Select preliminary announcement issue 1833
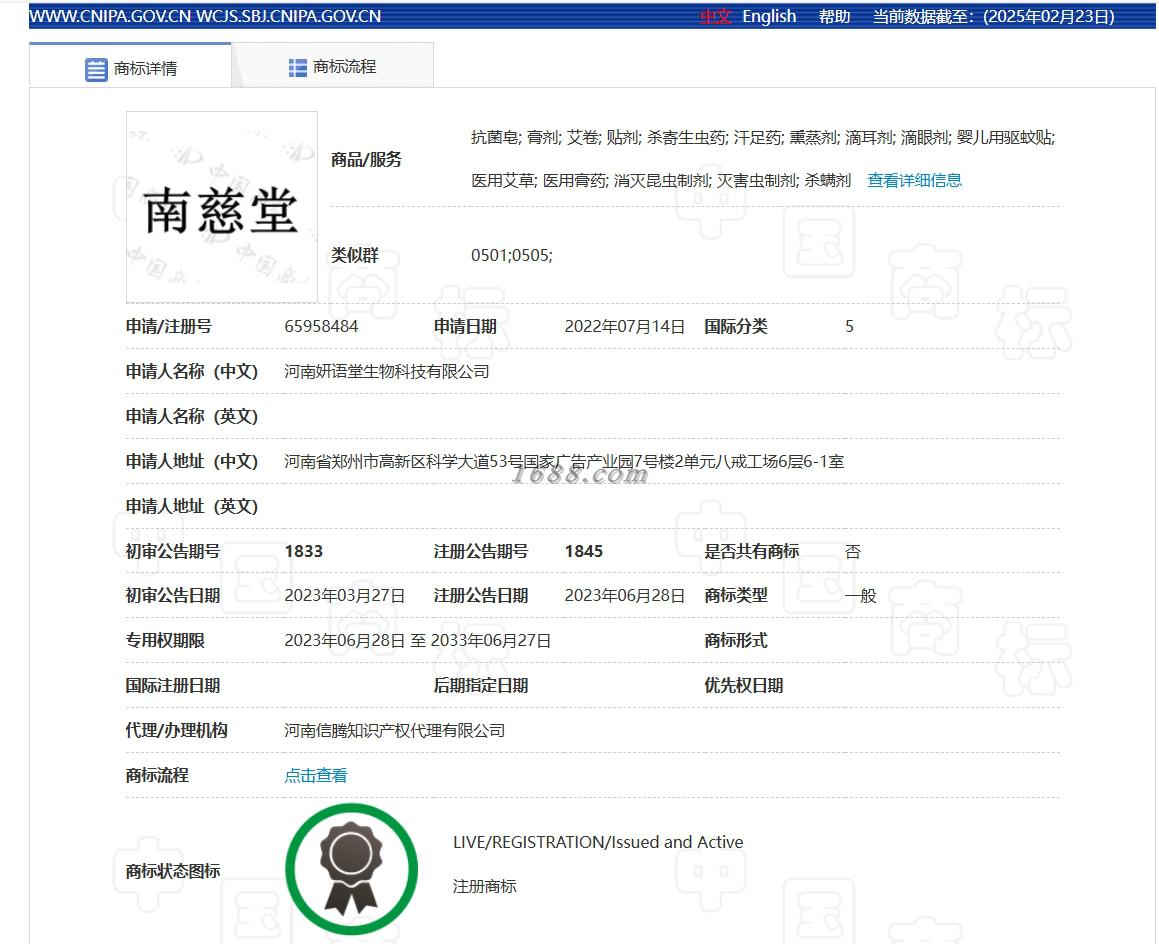The width and height of the screenshot is (1159, 944). tap(304, 551)
